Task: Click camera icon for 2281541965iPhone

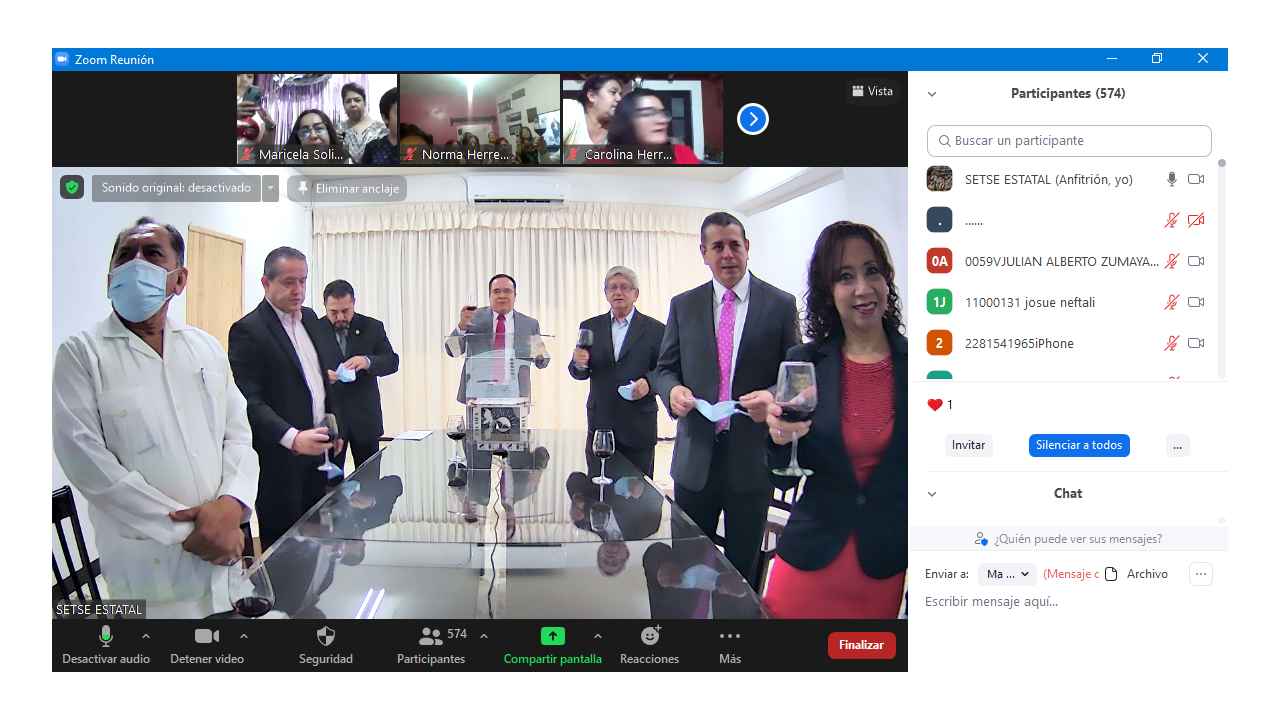Action: pyautogui.click(x=1196, y=343)
